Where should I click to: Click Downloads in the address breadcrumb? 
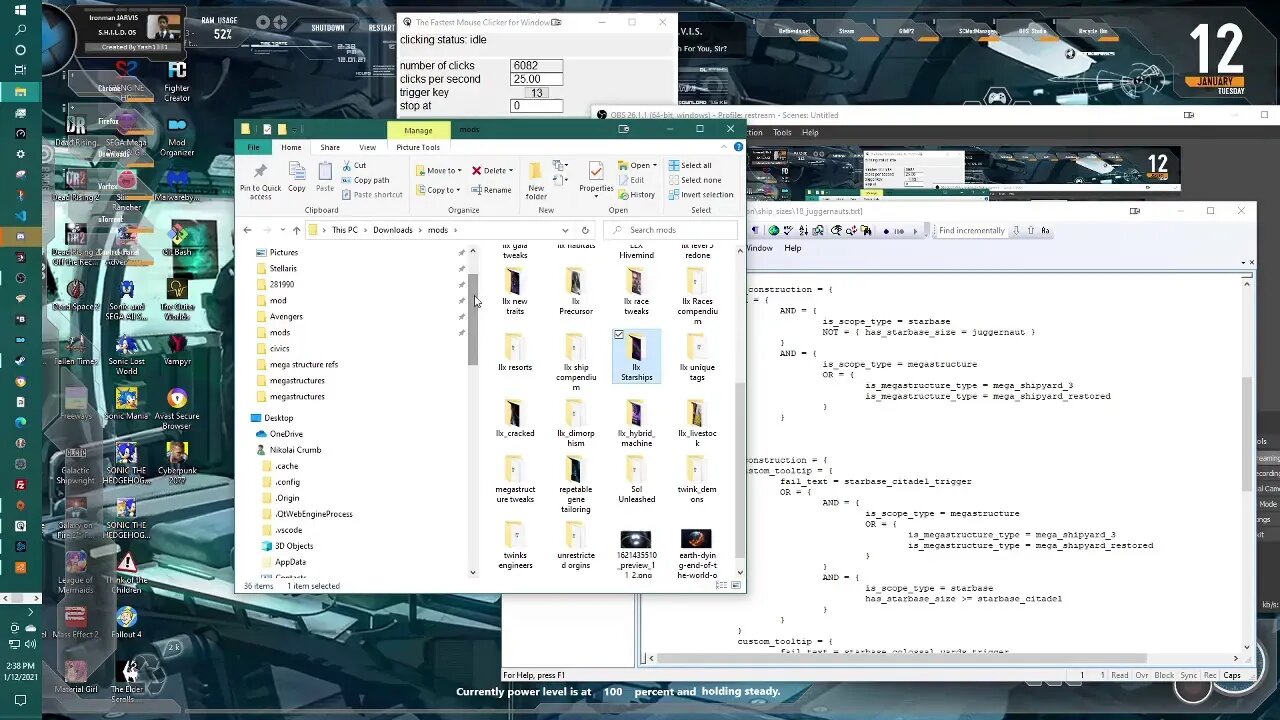(x=392, y=230)
